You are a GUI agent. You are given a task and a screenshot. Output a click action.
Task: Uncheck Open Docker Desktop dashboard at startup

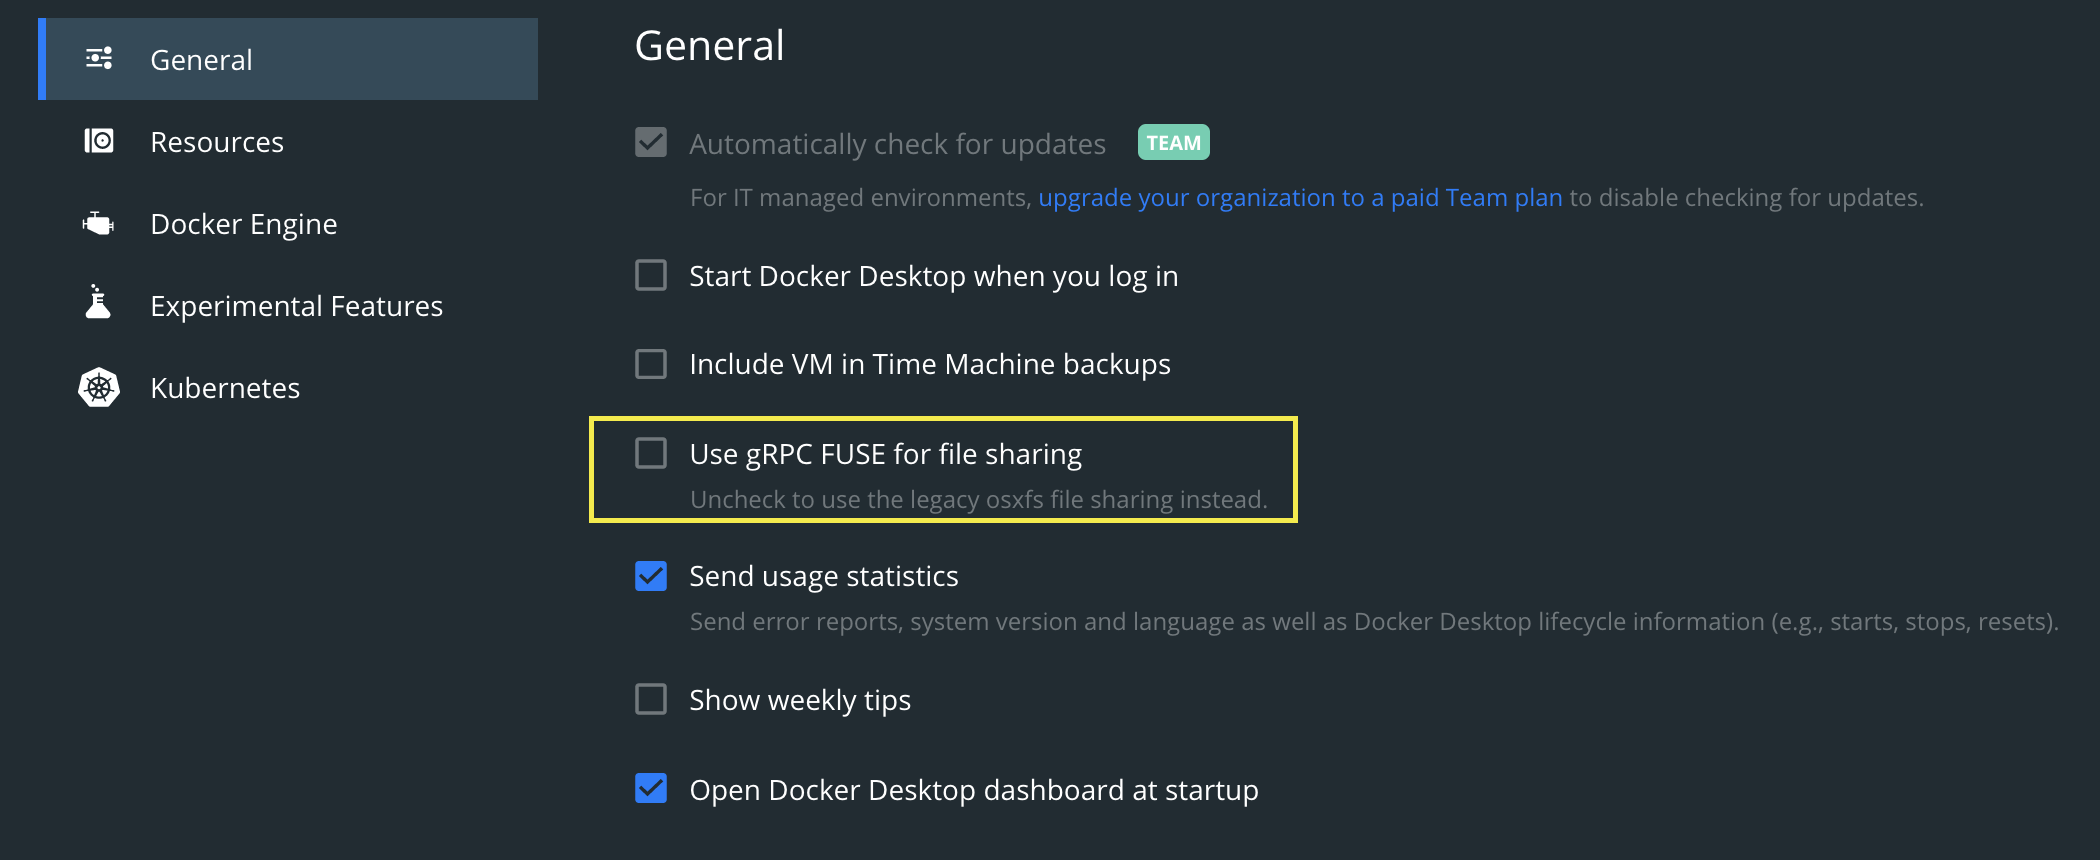pos(650,789)
